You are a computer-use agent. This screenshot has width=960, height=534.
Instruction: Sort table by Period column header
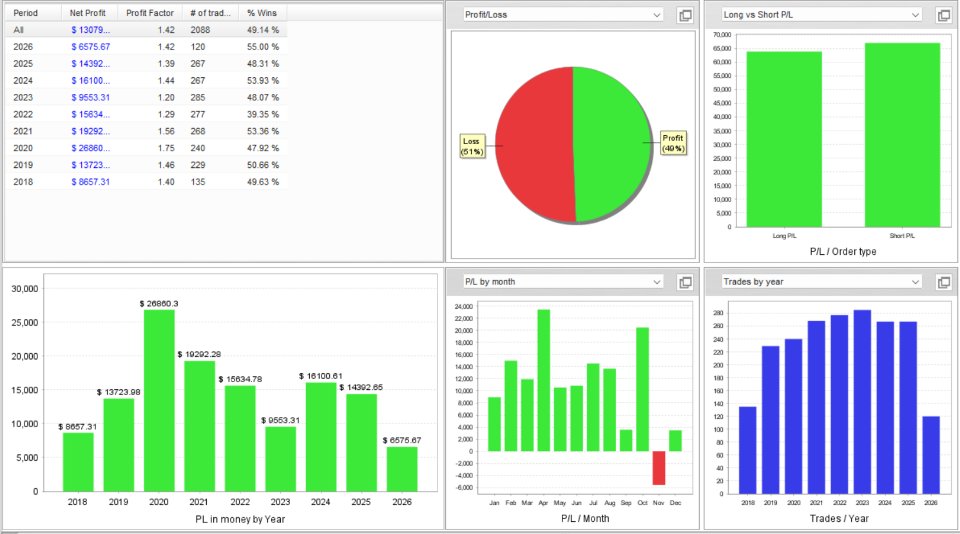pos(34,13)
